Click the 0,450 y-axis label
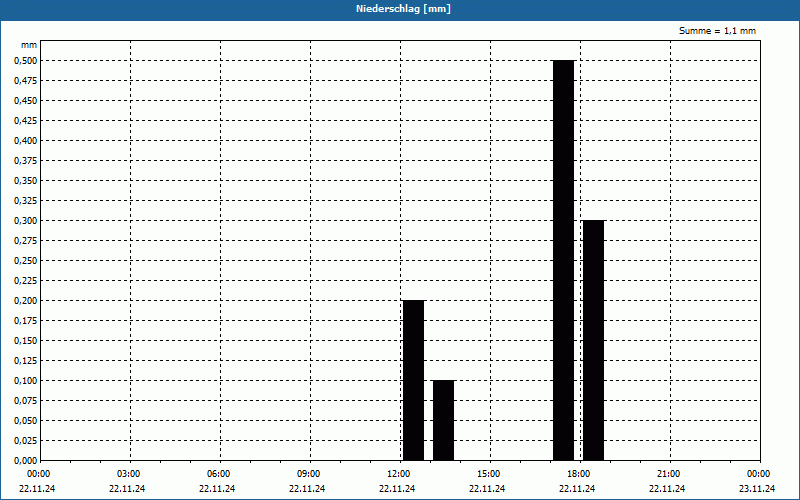This screenshot has height=500, width=800. click(26, 101)
